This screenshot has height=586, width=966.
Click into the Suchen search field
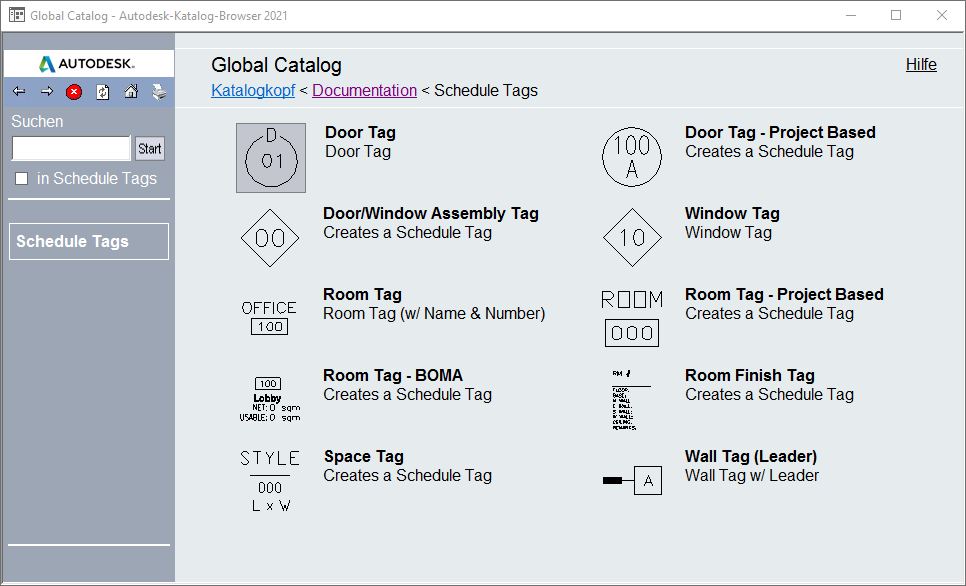(x=71, y=149)
